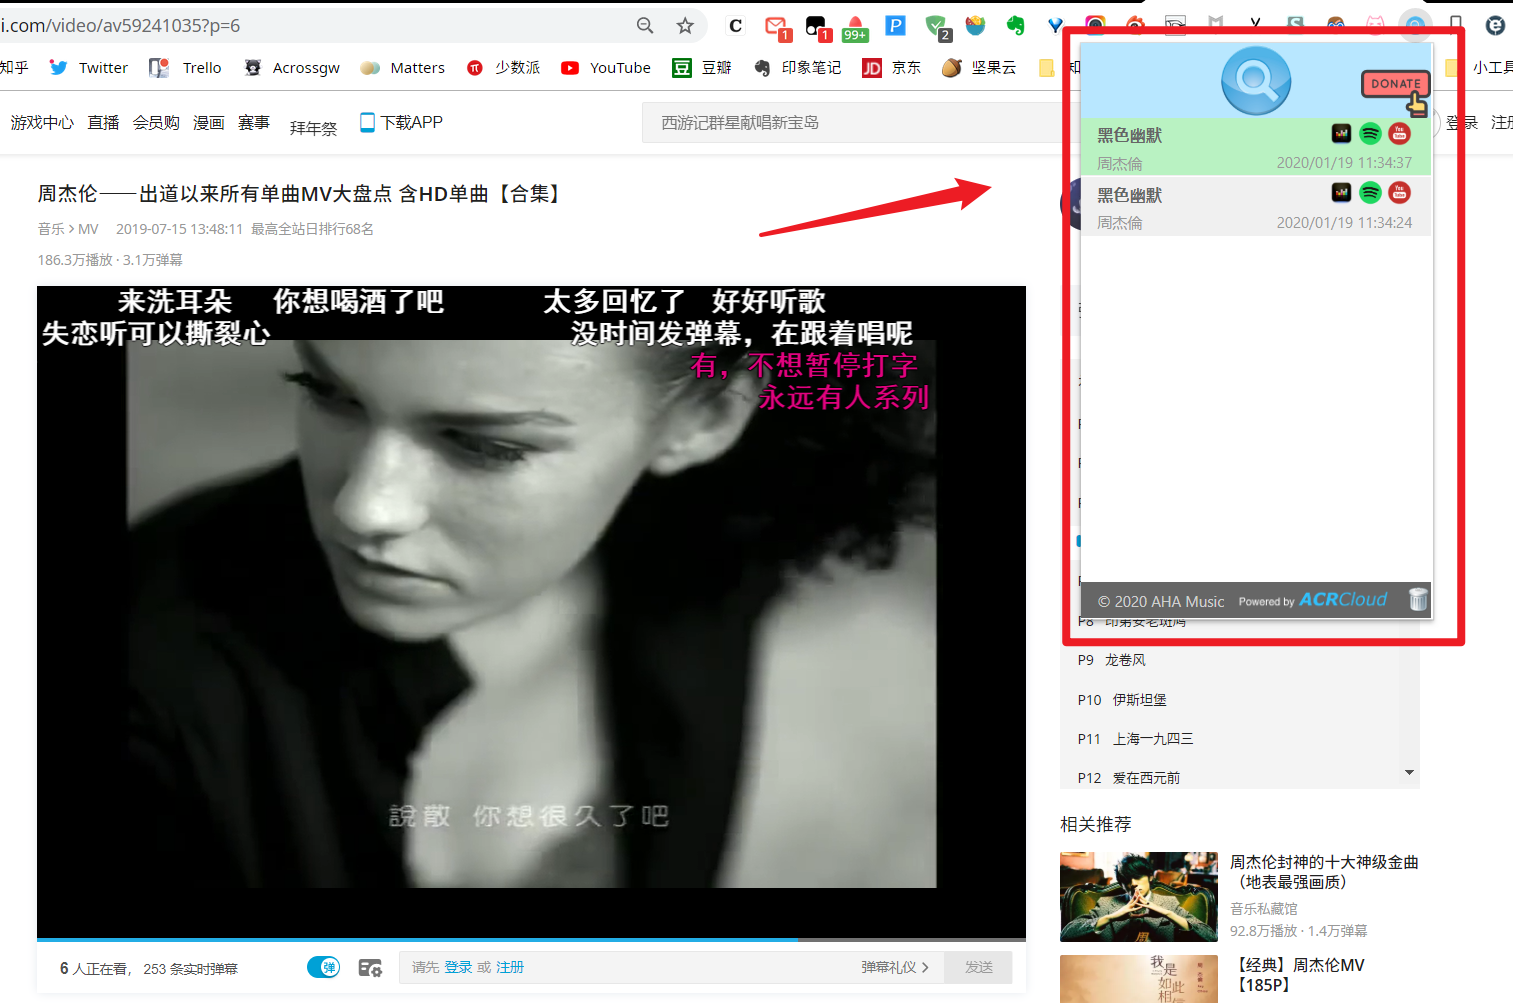Click the 注册 link in the danmaku bar
This screenshot has height=1003, width=1513.
(510, 967)
